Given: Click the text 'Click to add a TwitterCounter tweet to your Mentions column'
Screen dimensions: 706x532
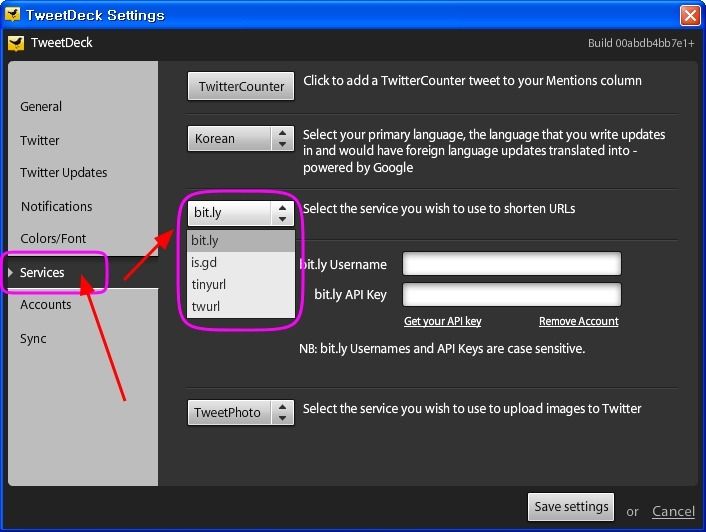Looking at the screenshot, I should click(472, 81).
